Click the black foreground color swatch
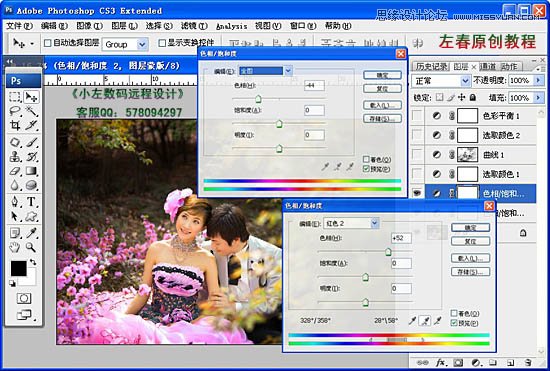 click(x=19, y=269)
